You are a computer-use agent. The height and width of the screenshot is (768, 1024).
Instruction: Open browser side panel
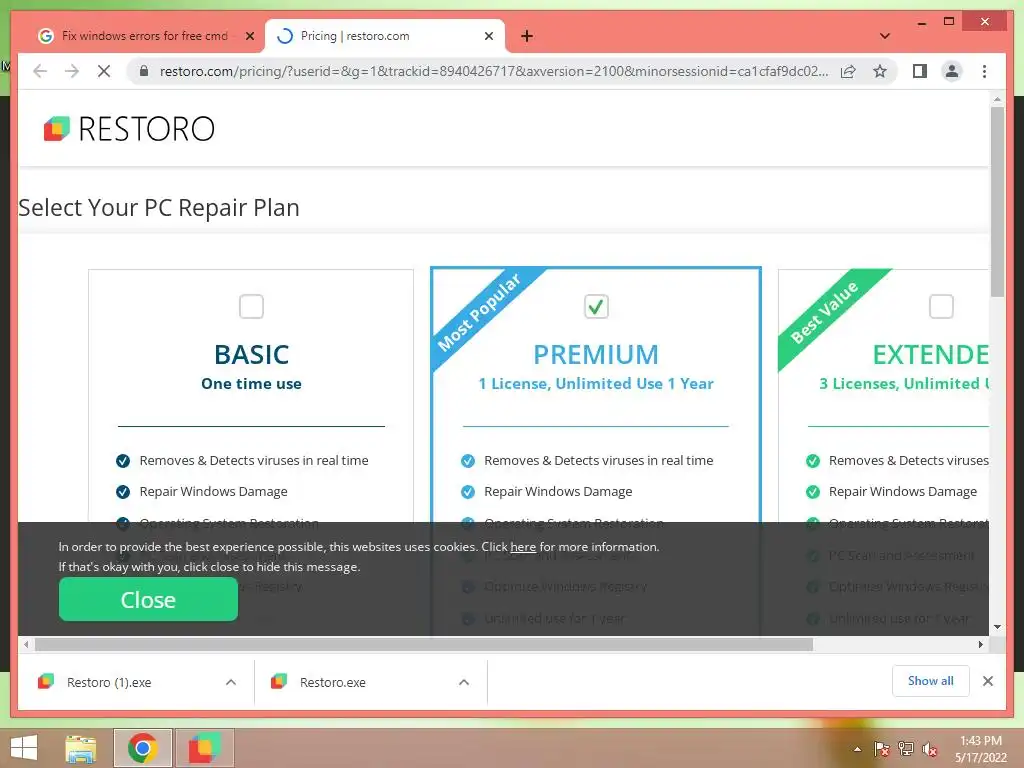point(920,71)
